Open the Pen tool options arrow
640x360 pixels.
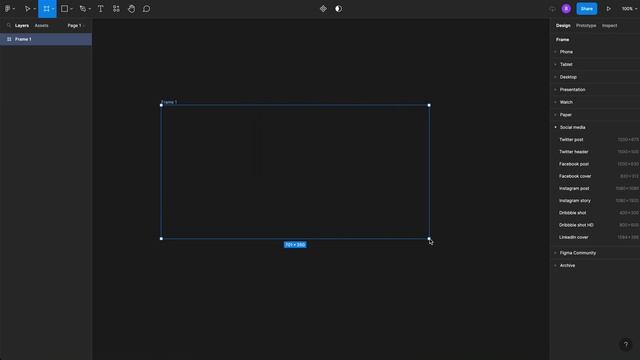point(90,9)
